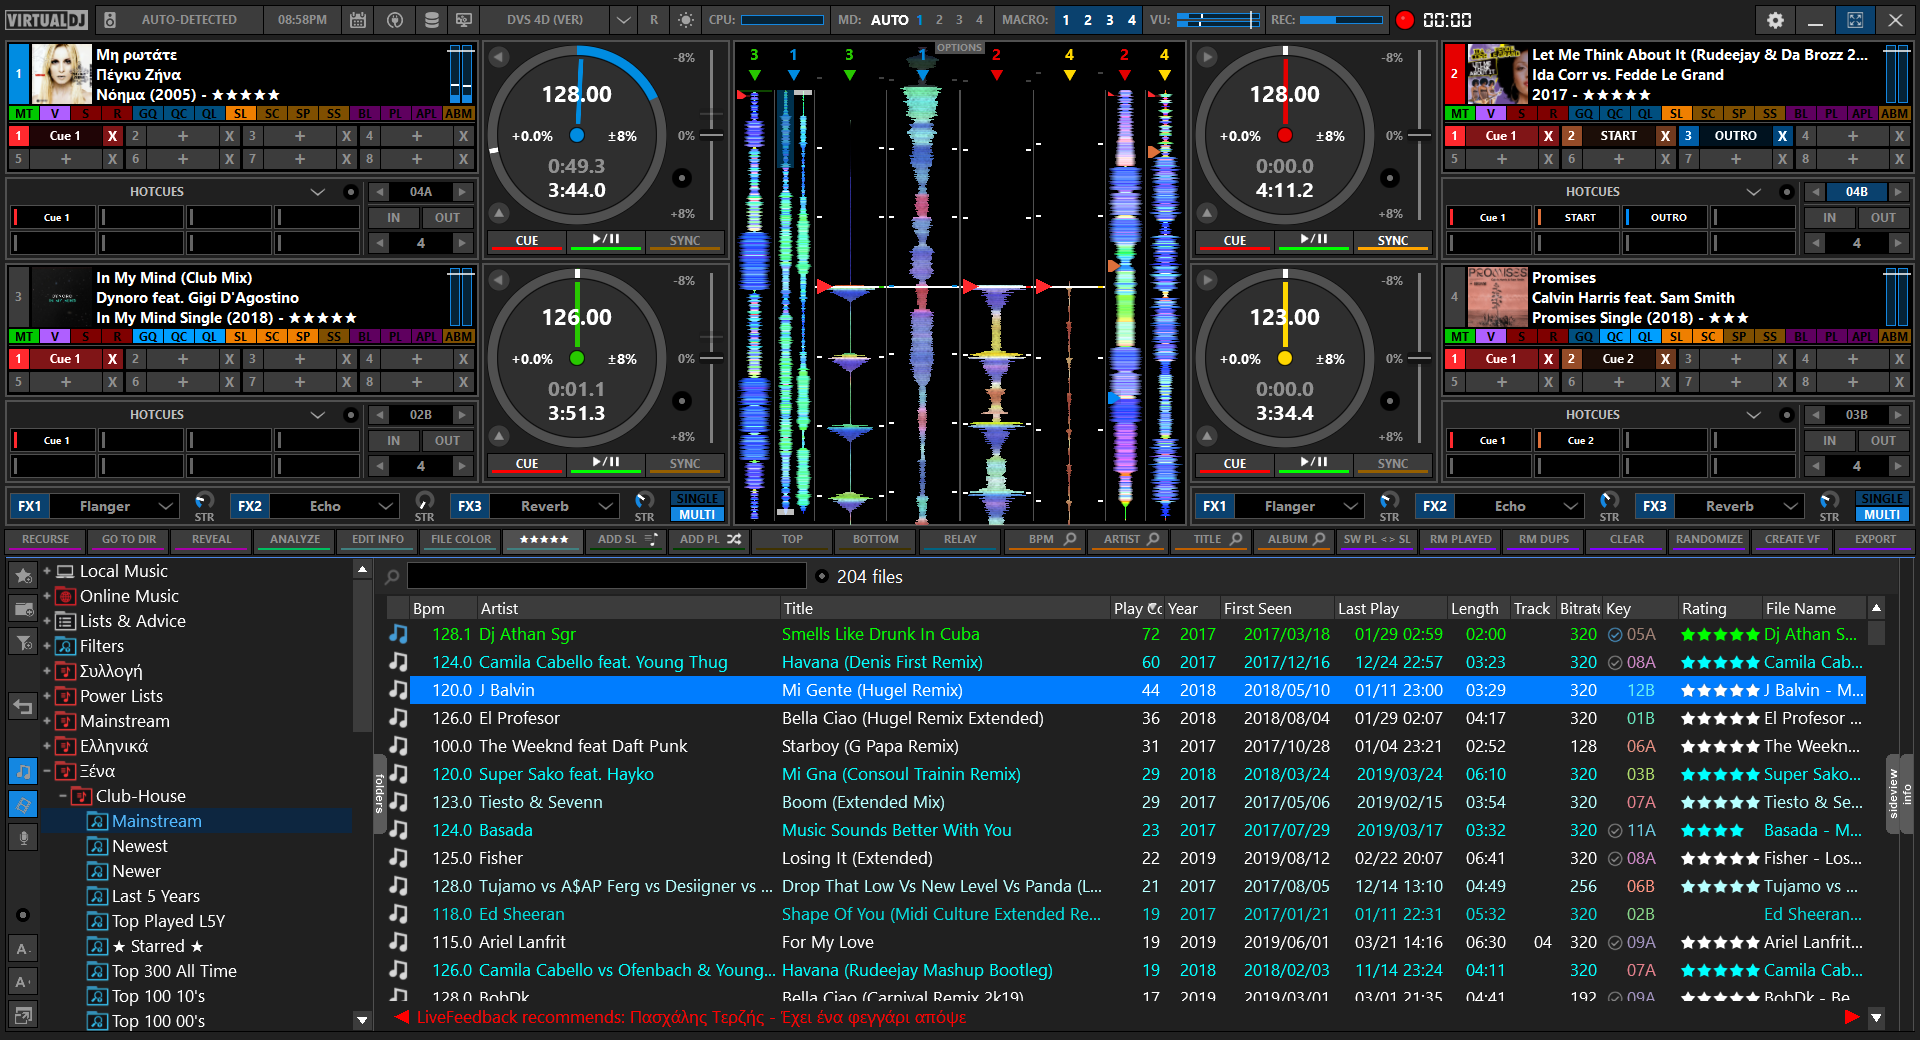The width and height of the screenshot is (1920, 1040).
Task: Toggle the video film file-type filter
Action: pyautogui.click(x=23, y=804)
